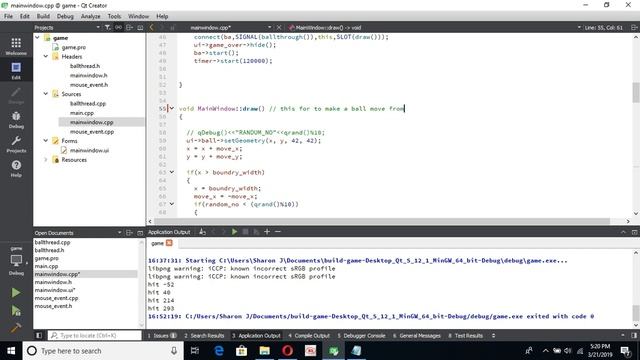Screen dimensions: 640x360
Task: Open the Windows Start menu
Action: point(11,351)
